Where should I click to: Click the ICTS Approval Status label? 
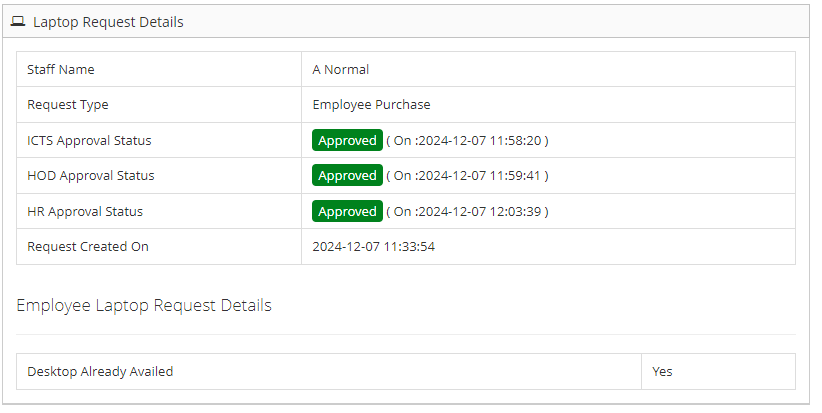89,141
